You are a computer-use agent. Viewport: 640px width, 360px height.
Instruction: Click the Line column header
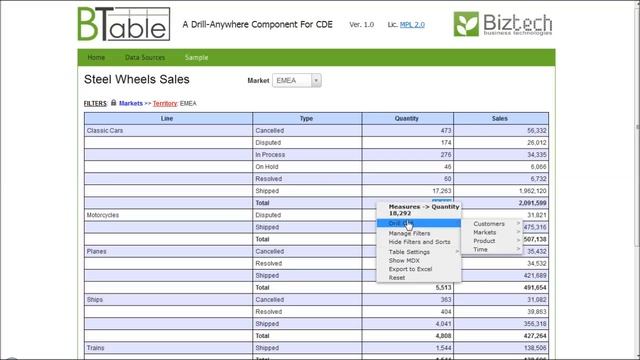click(168, 118)
